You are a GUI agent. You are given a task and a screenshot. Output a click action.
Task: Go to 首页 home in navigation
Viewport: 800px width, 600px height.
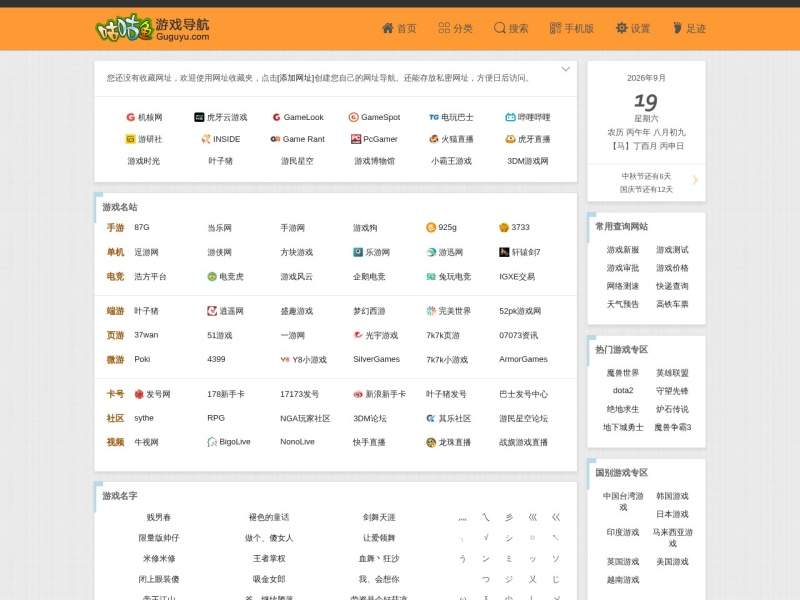click(399, 29)
